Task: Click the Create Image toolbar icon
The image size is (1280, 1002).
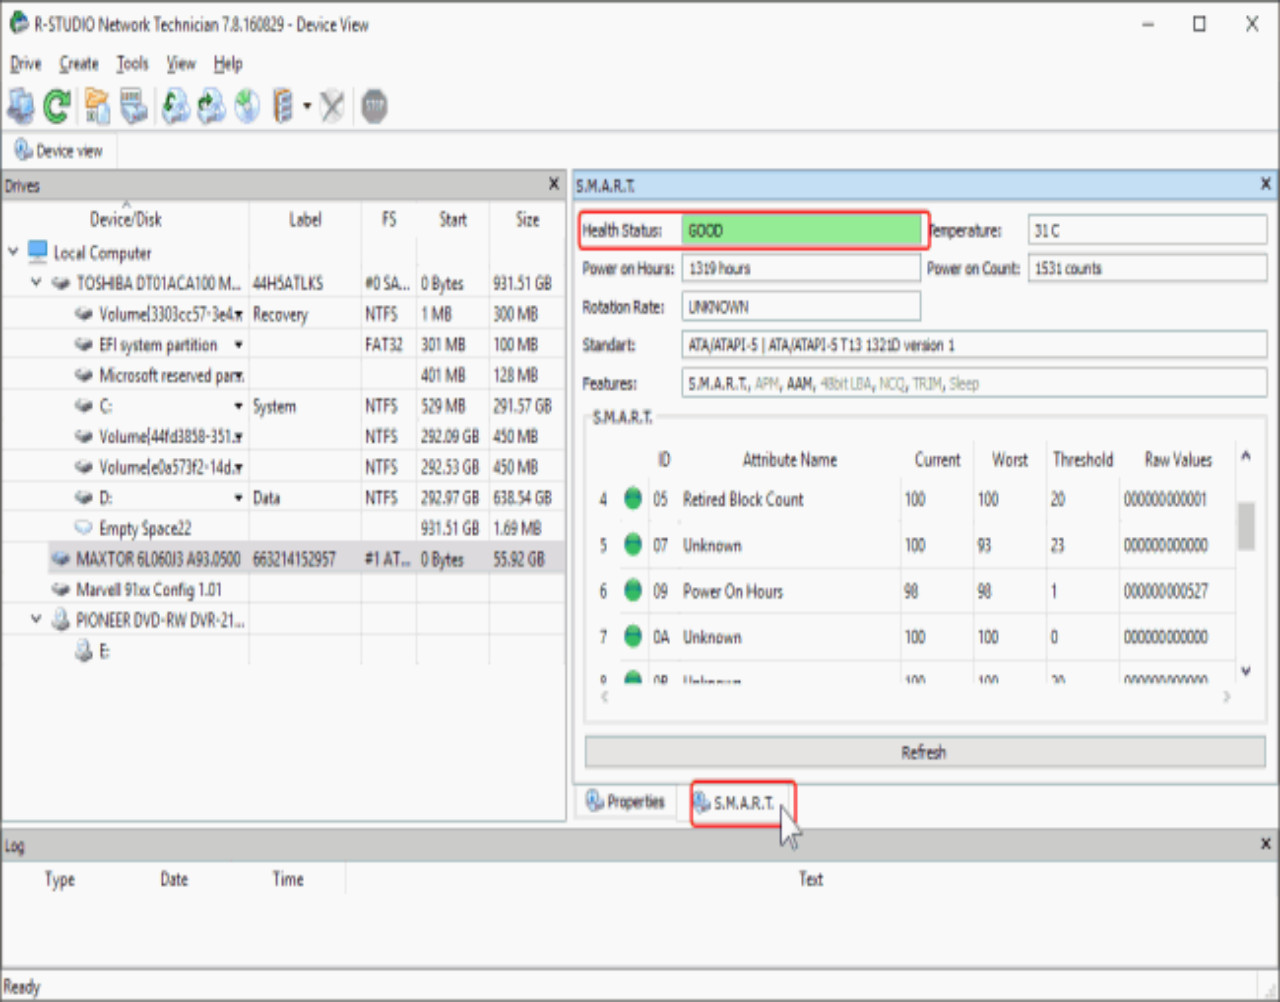Action: [211, 106]
